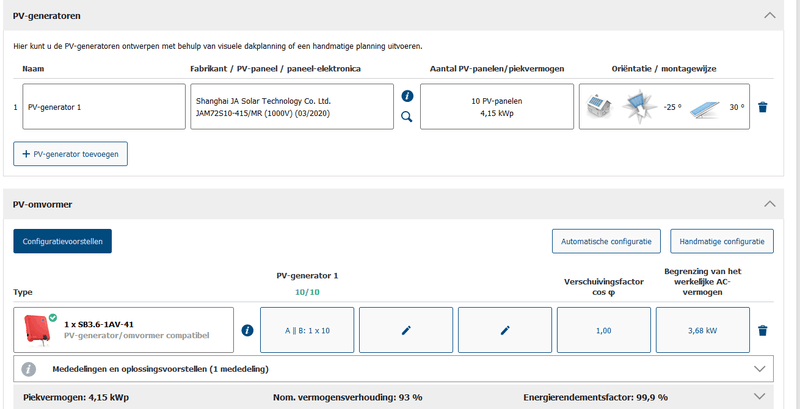Image resolution: width=800 pixels, height=409 pixels.
Task: Select the JA Solar JAM72S10-415/MR panel field
Action: coord(292,107)
